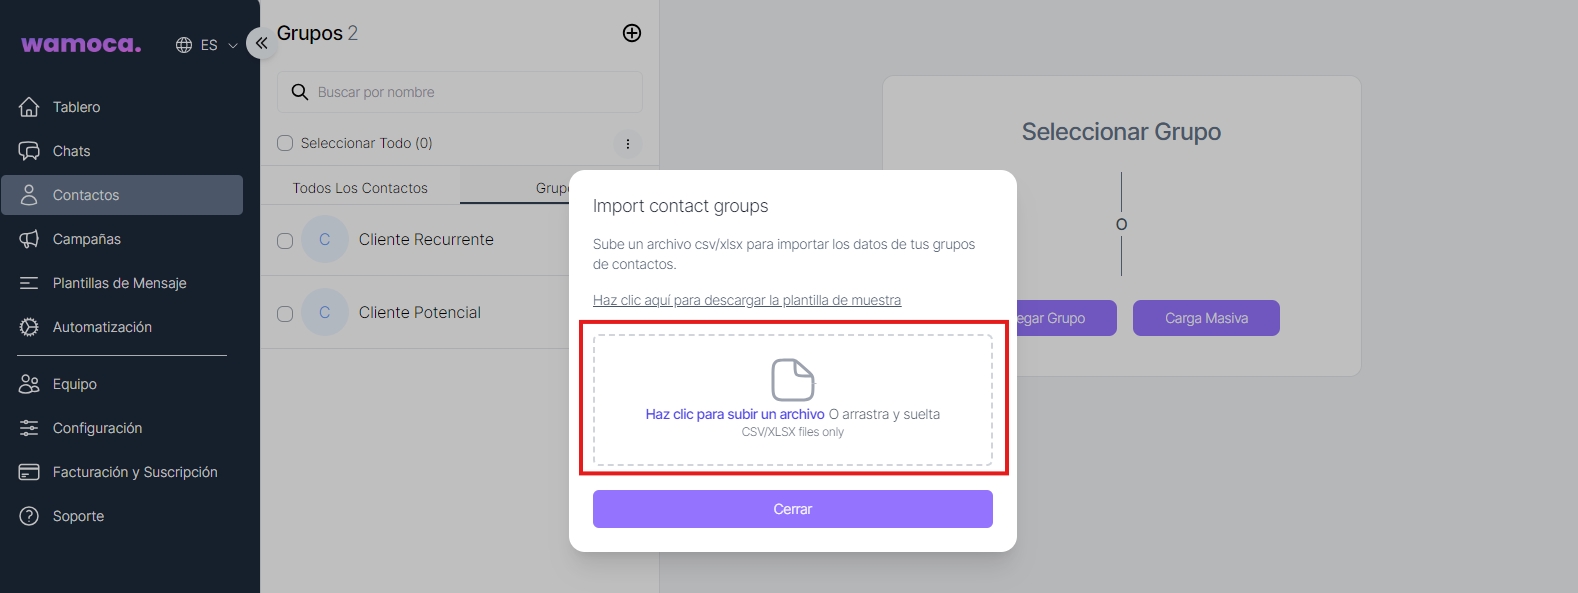
Task: Click the download sample template link
Action: pyautogui.click(x=746, y=300)
